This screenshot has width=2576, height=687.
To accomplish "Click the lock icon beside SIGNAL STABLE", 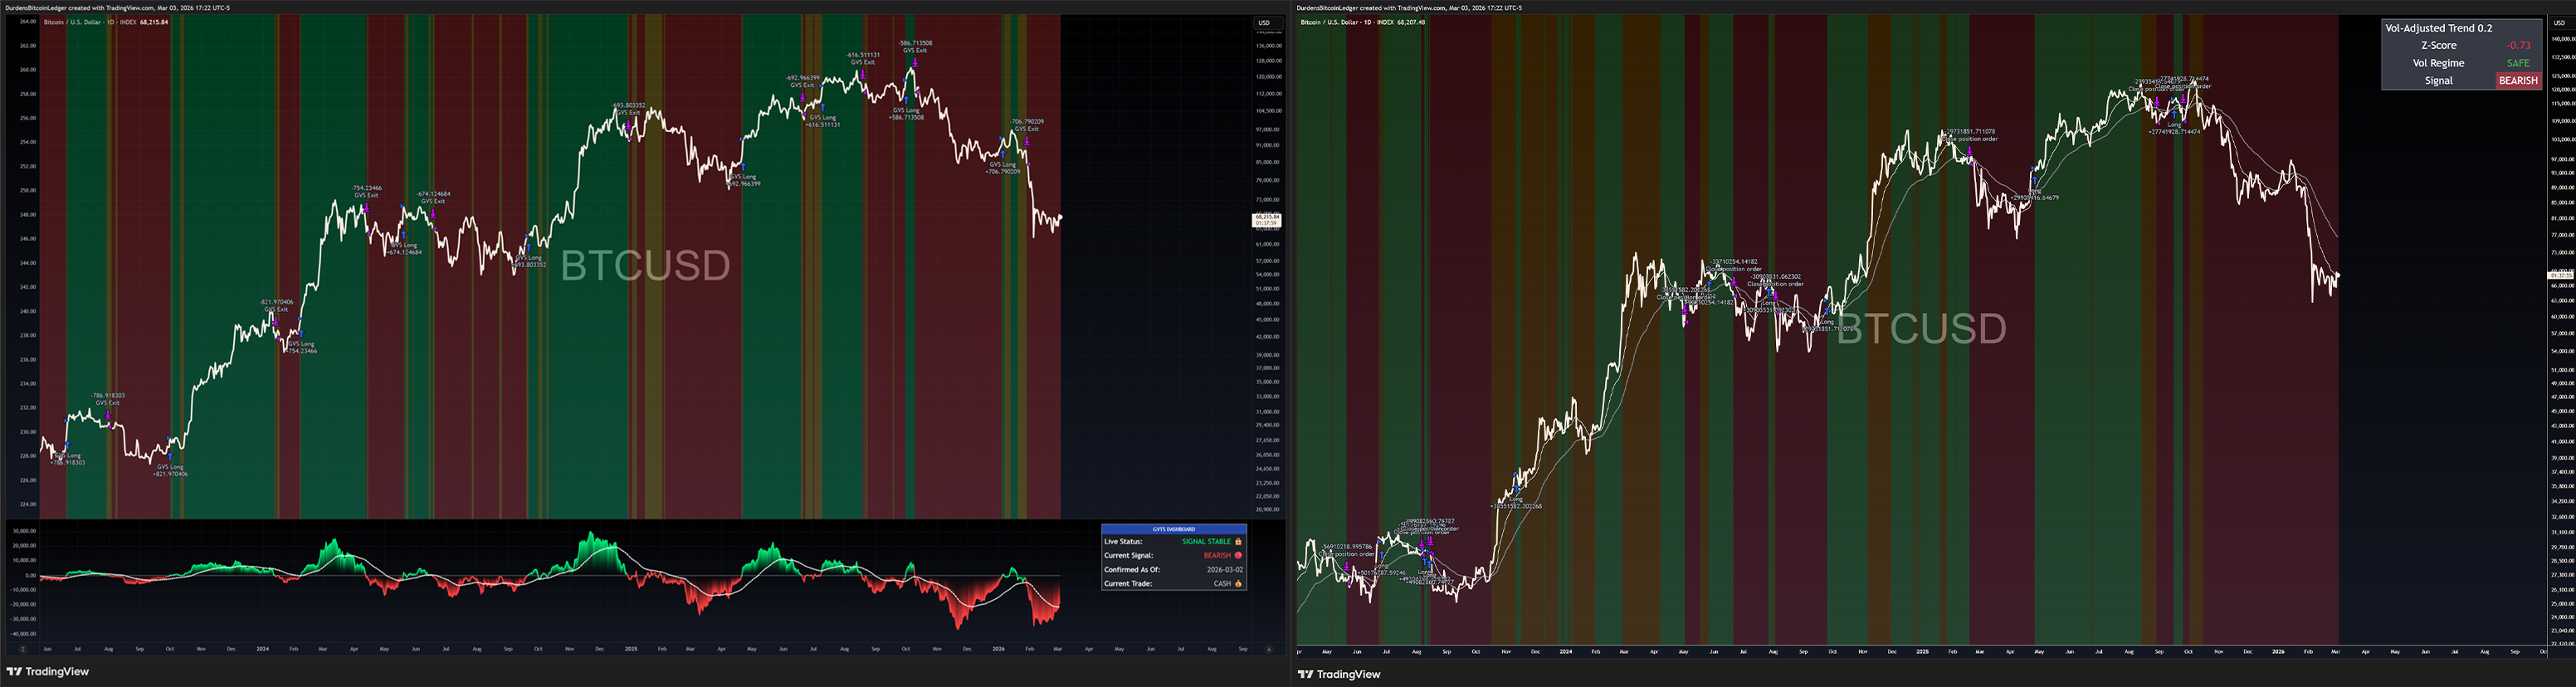I will coord(1238,542).
